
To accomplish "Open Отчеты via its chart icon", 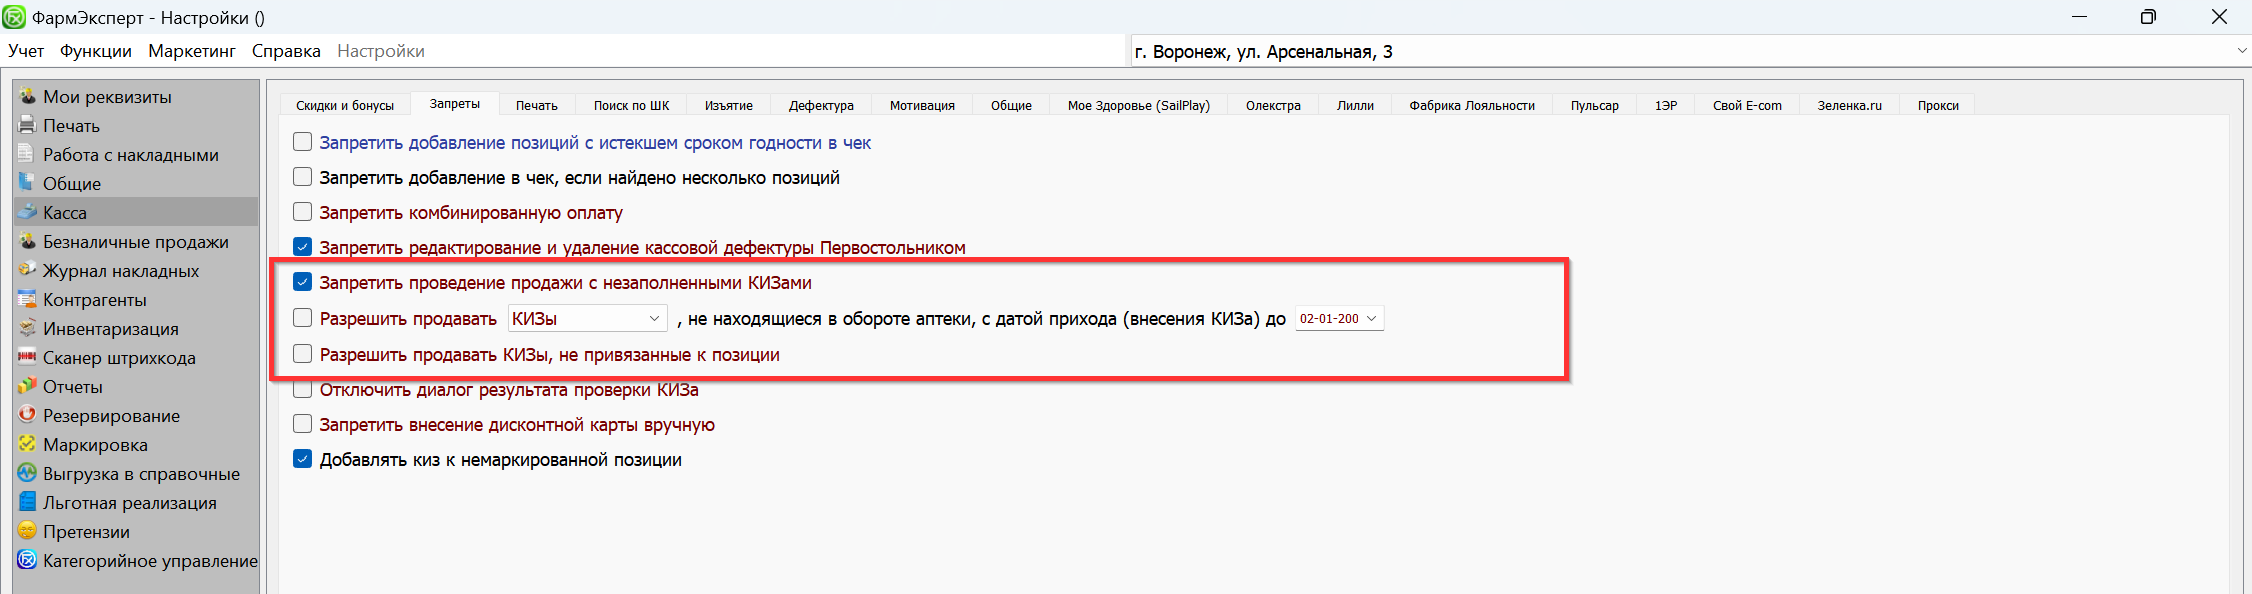I will click(27, 387).
